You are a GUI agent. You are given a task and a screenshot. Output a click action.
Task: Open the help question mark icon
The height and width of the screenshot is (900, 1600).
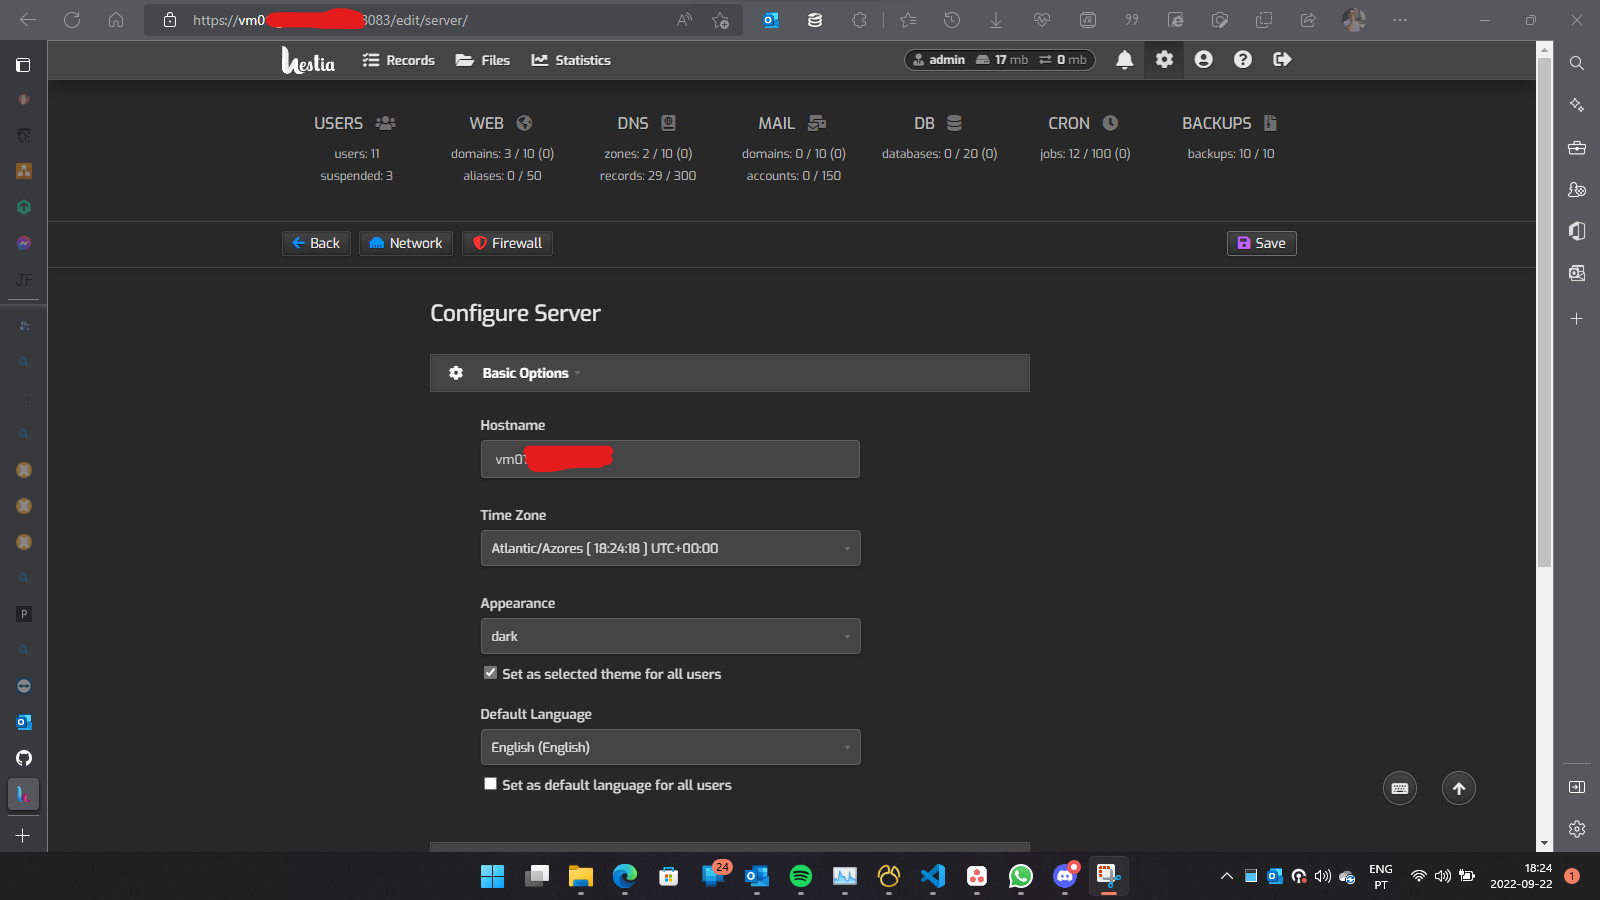click(1243, 60)
